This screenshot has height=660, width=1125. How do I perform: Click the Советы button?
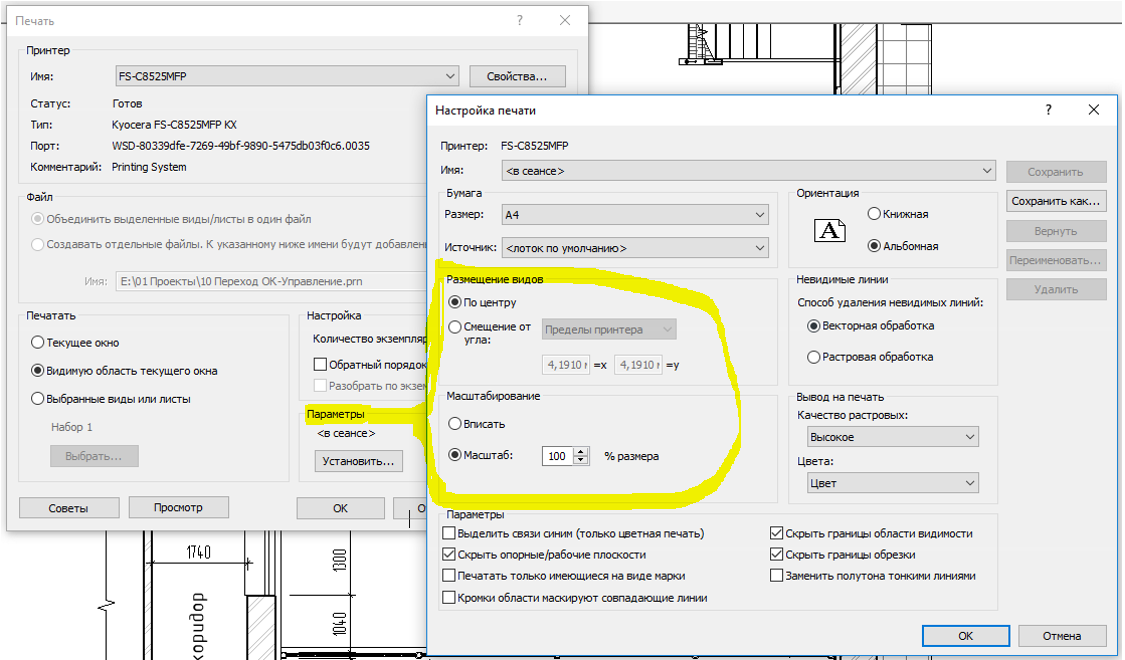click(x=69, y=508)
